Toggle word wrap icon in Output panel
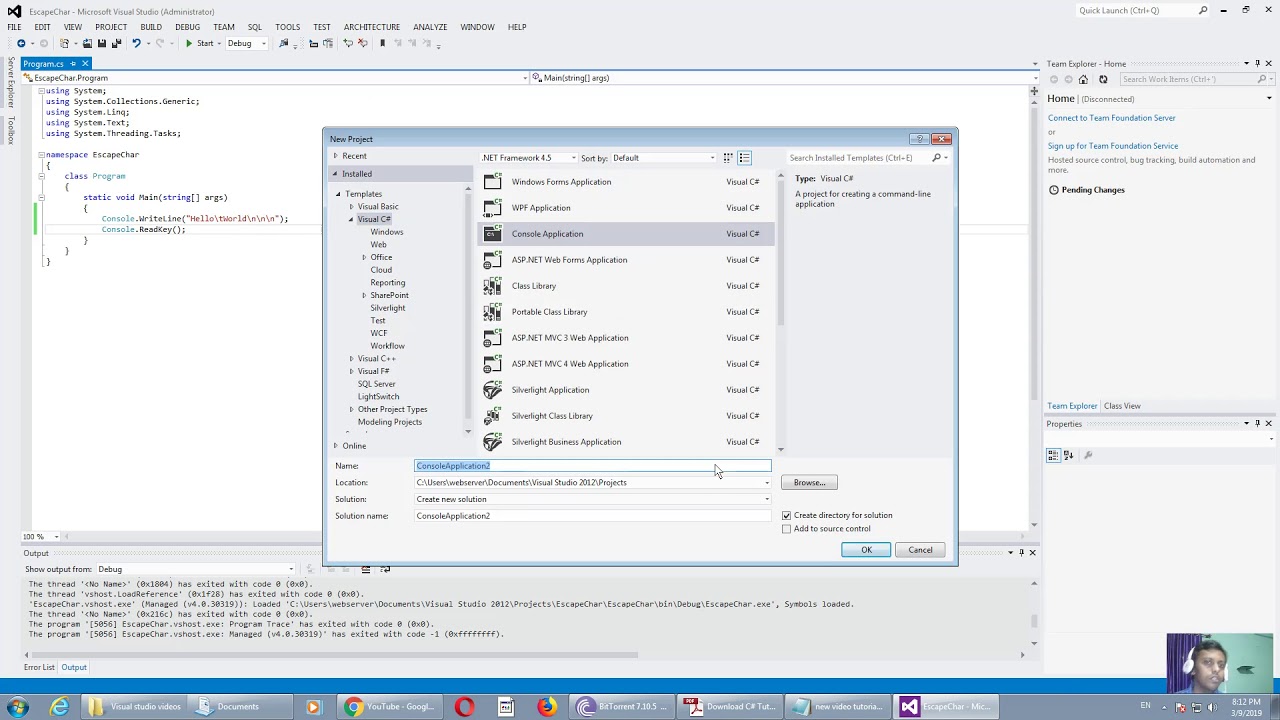 pyautogui.click(x=385, y=569)
